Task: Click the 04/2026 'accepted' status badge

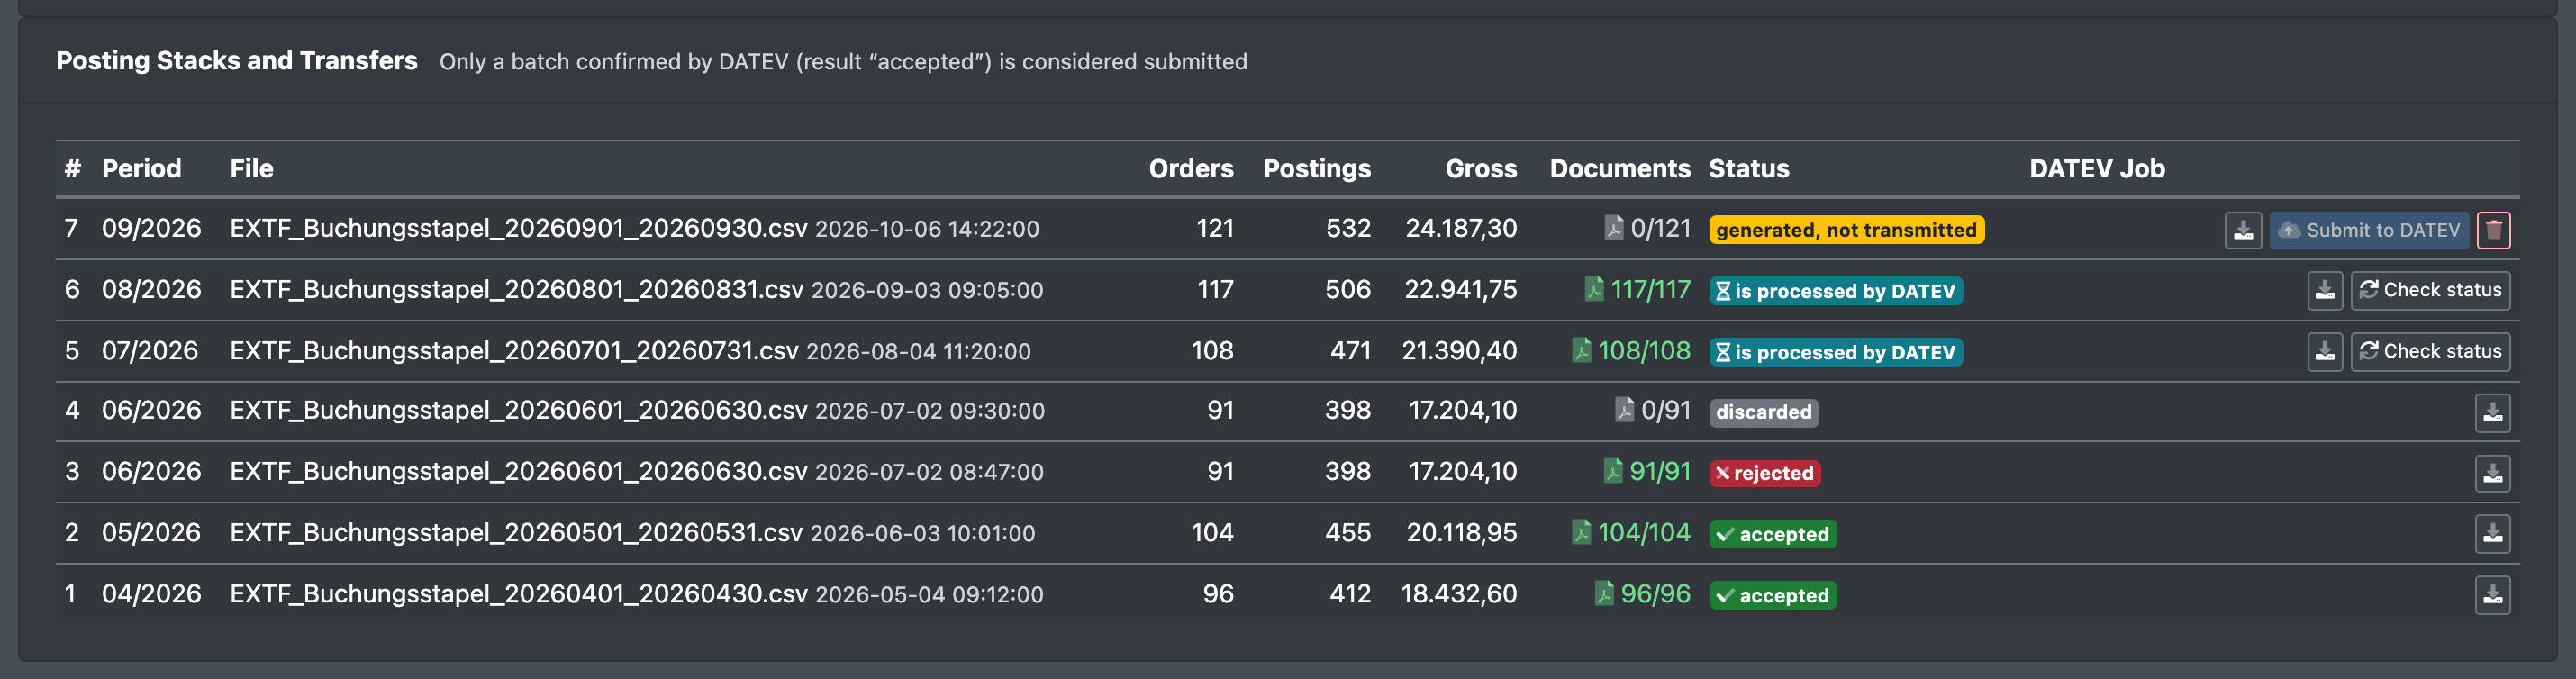Action: click(x=1772, y=595)
